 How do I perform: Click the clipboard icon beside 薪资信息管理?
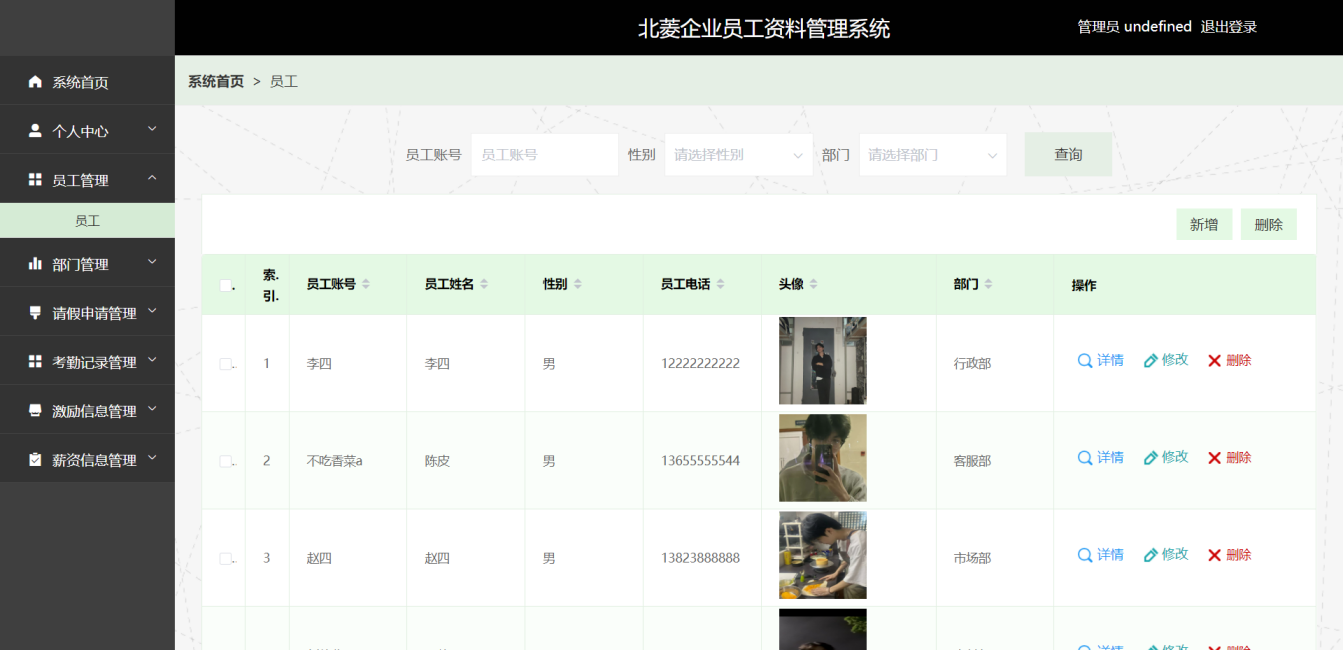(35, 459)
